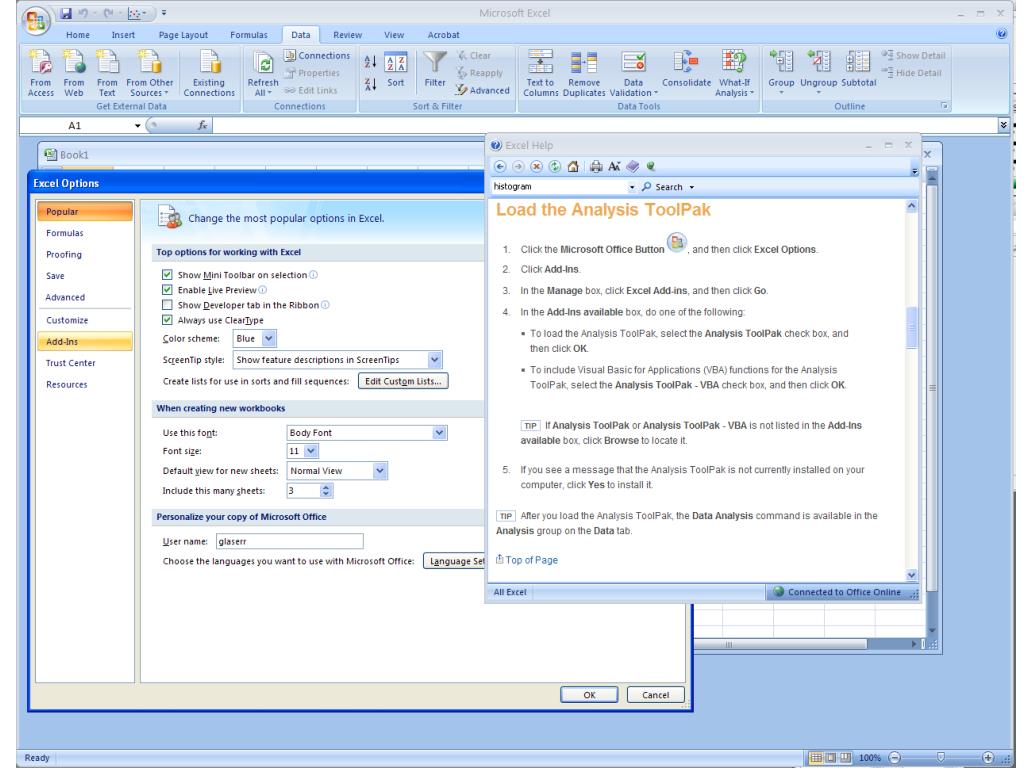Click the Subtotal command
Screen dimensions: 1024x768
click(x=858, y=70)
